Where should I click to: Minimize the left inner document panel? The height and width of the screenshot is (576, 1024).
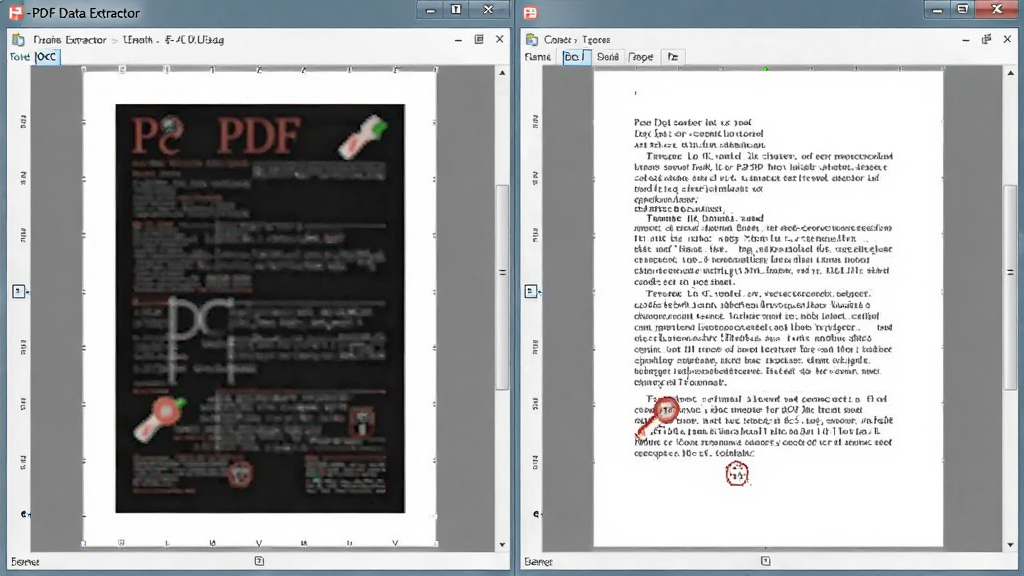(x=458, y=40)
